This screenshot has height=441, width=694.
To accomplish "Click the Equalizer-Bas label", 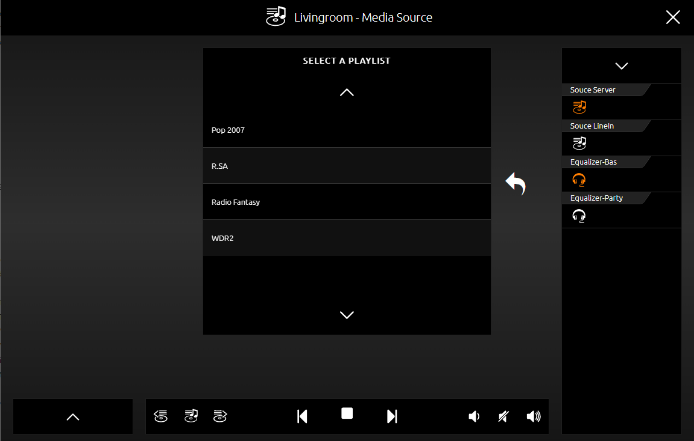I will pos(594,162).
